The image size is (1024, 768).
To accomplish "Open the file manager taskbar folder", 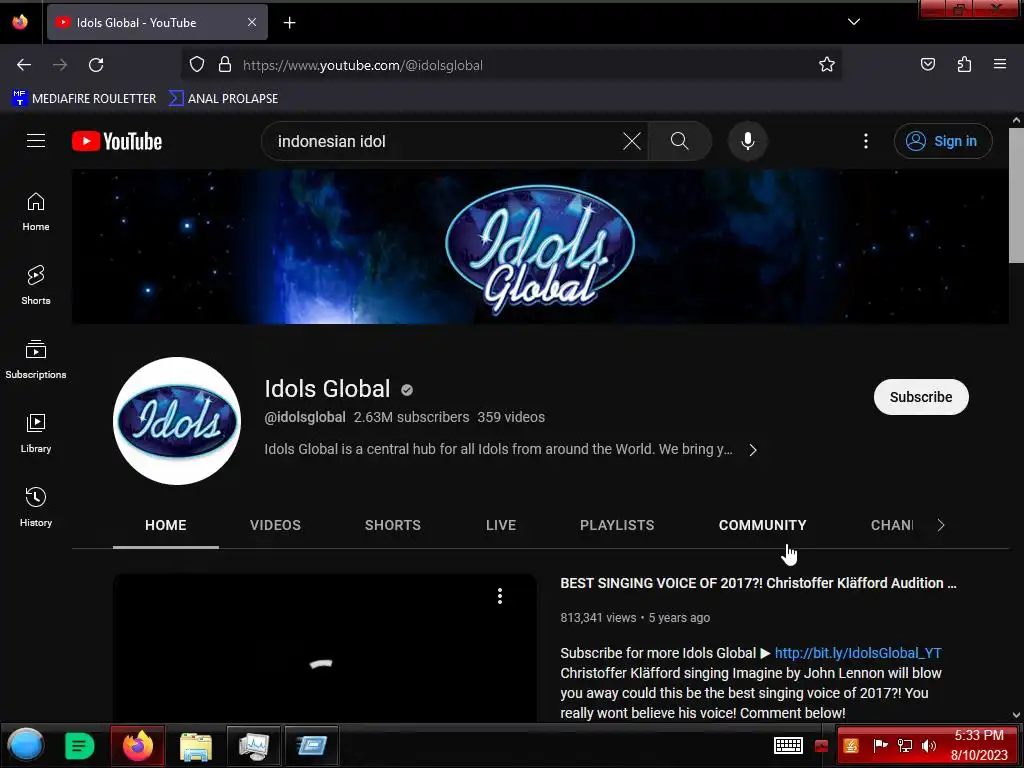I will [196, 745].
